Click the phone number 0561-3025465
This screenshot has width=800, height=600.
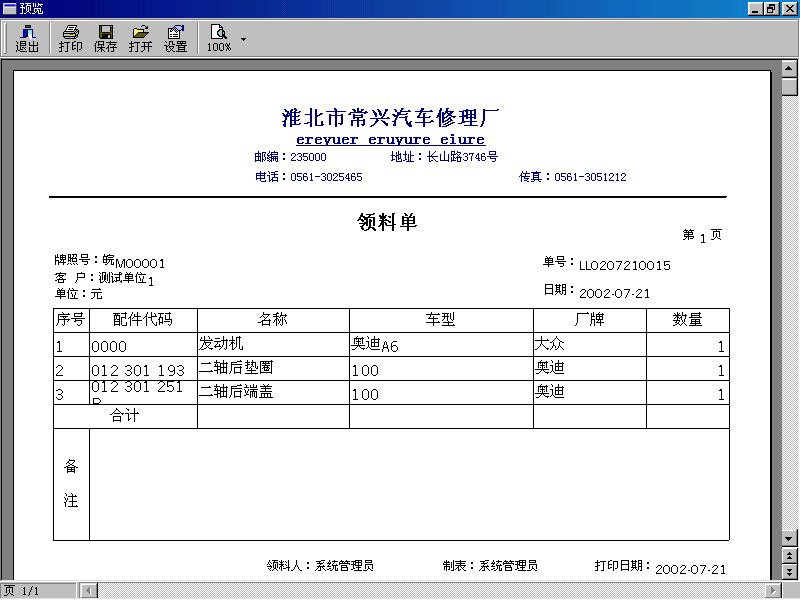327,177
